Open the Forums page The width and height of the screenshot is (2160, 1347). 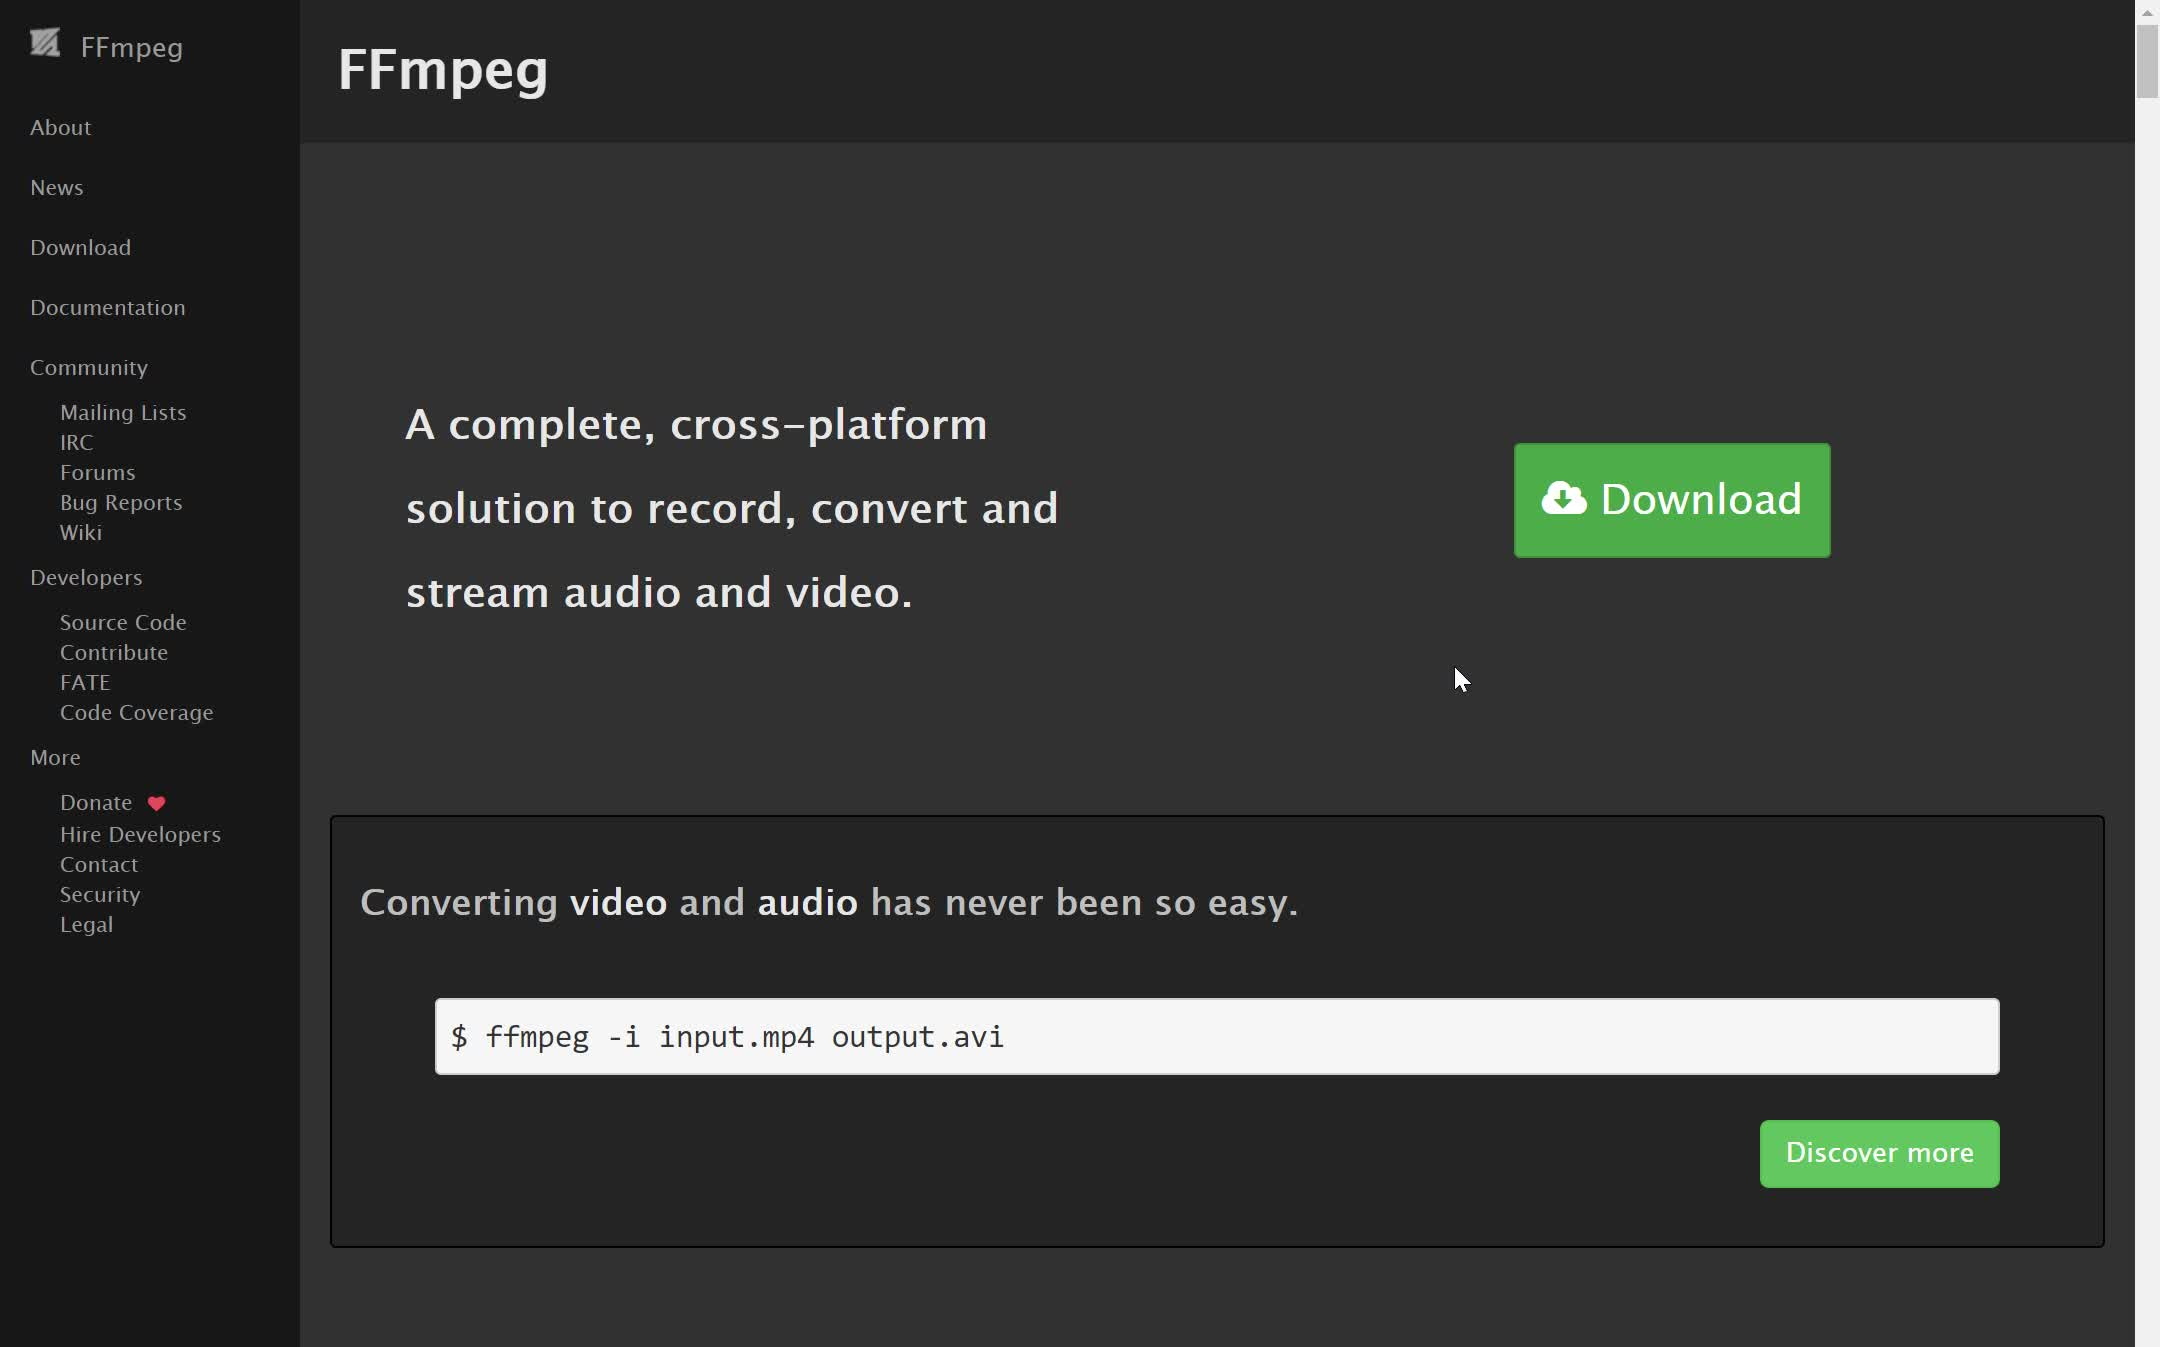coord(97,472)
